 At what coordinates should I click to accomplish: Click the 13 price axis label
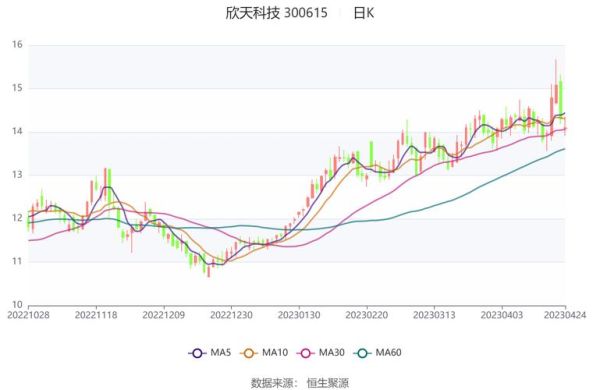pyautogui.click(x=17, y=175)
